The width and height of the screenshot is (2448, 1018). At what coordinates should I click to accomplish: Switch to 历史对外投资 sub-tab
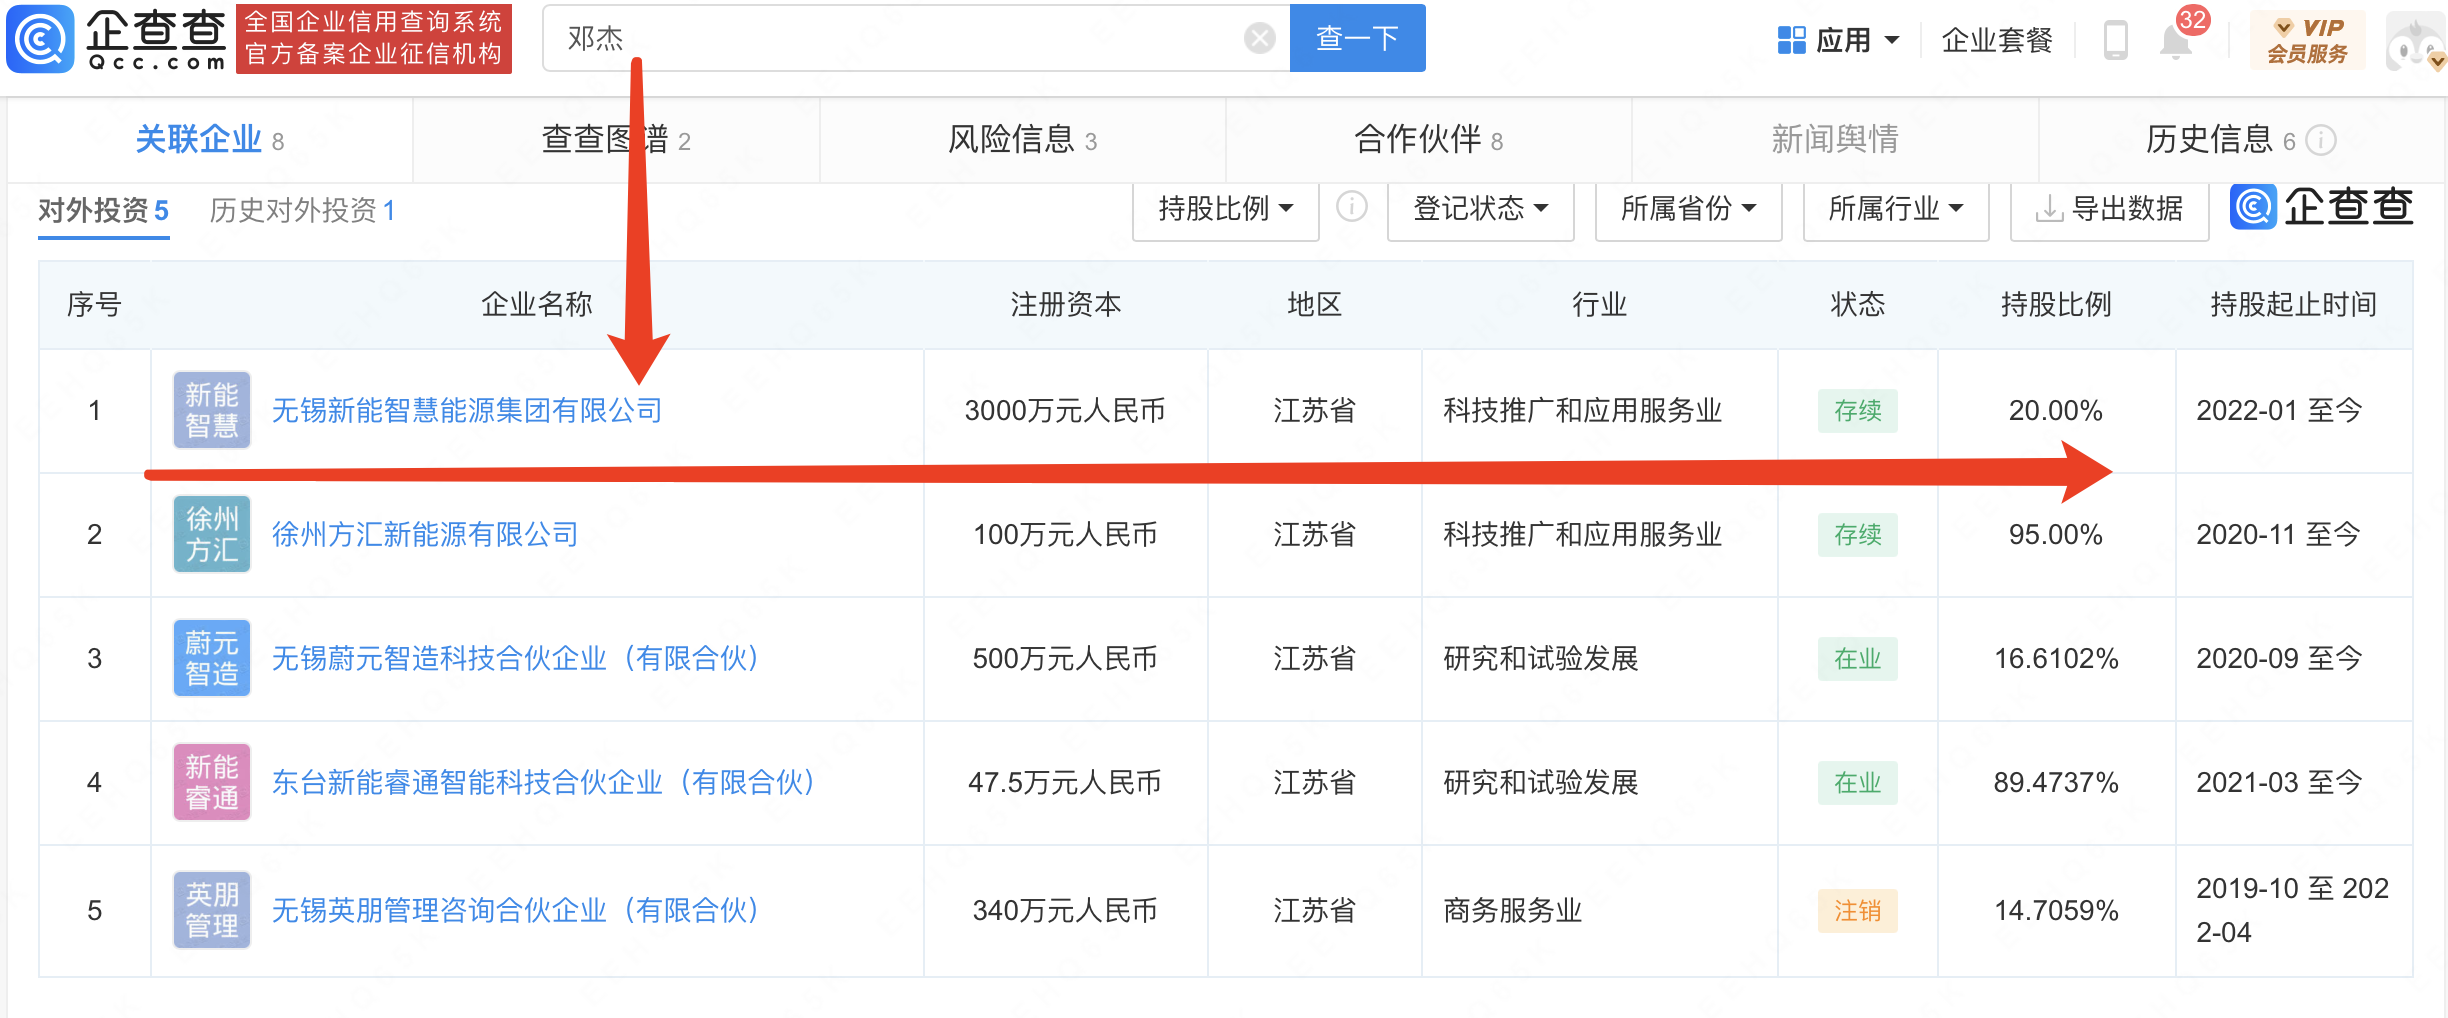tap(302, 210)
